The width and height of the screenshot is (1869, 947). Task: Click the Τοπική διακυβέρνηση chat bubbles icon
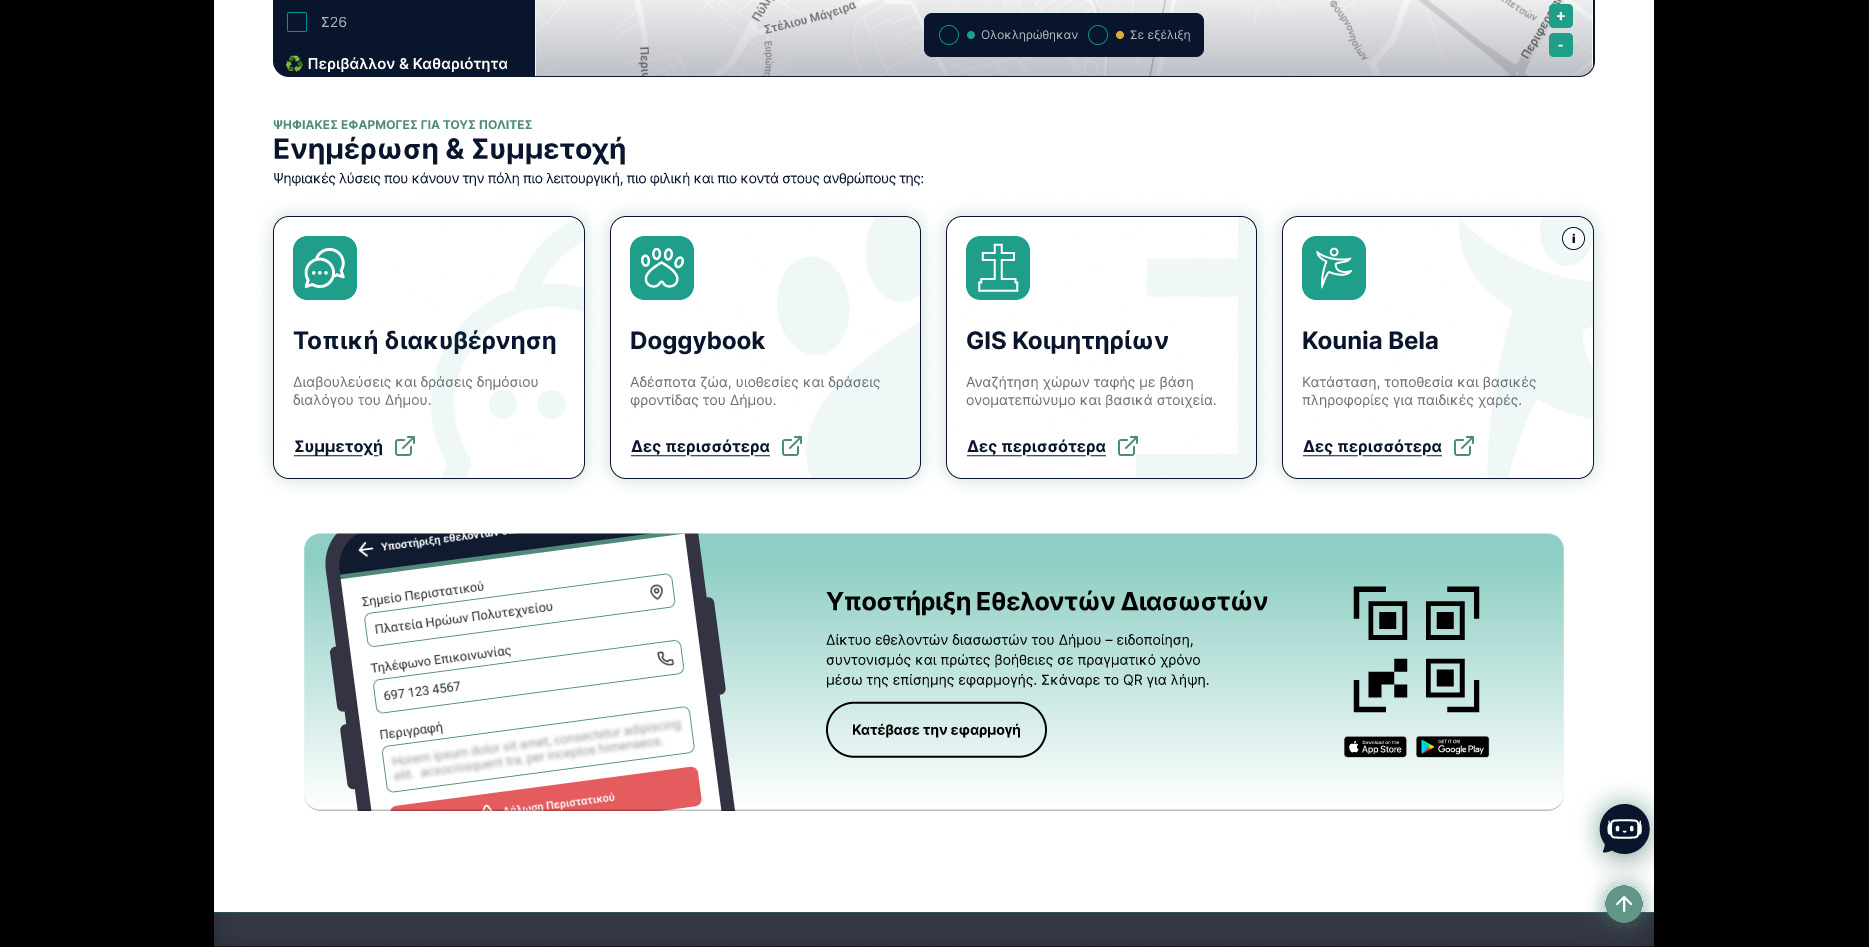click(x=325, y=268)
